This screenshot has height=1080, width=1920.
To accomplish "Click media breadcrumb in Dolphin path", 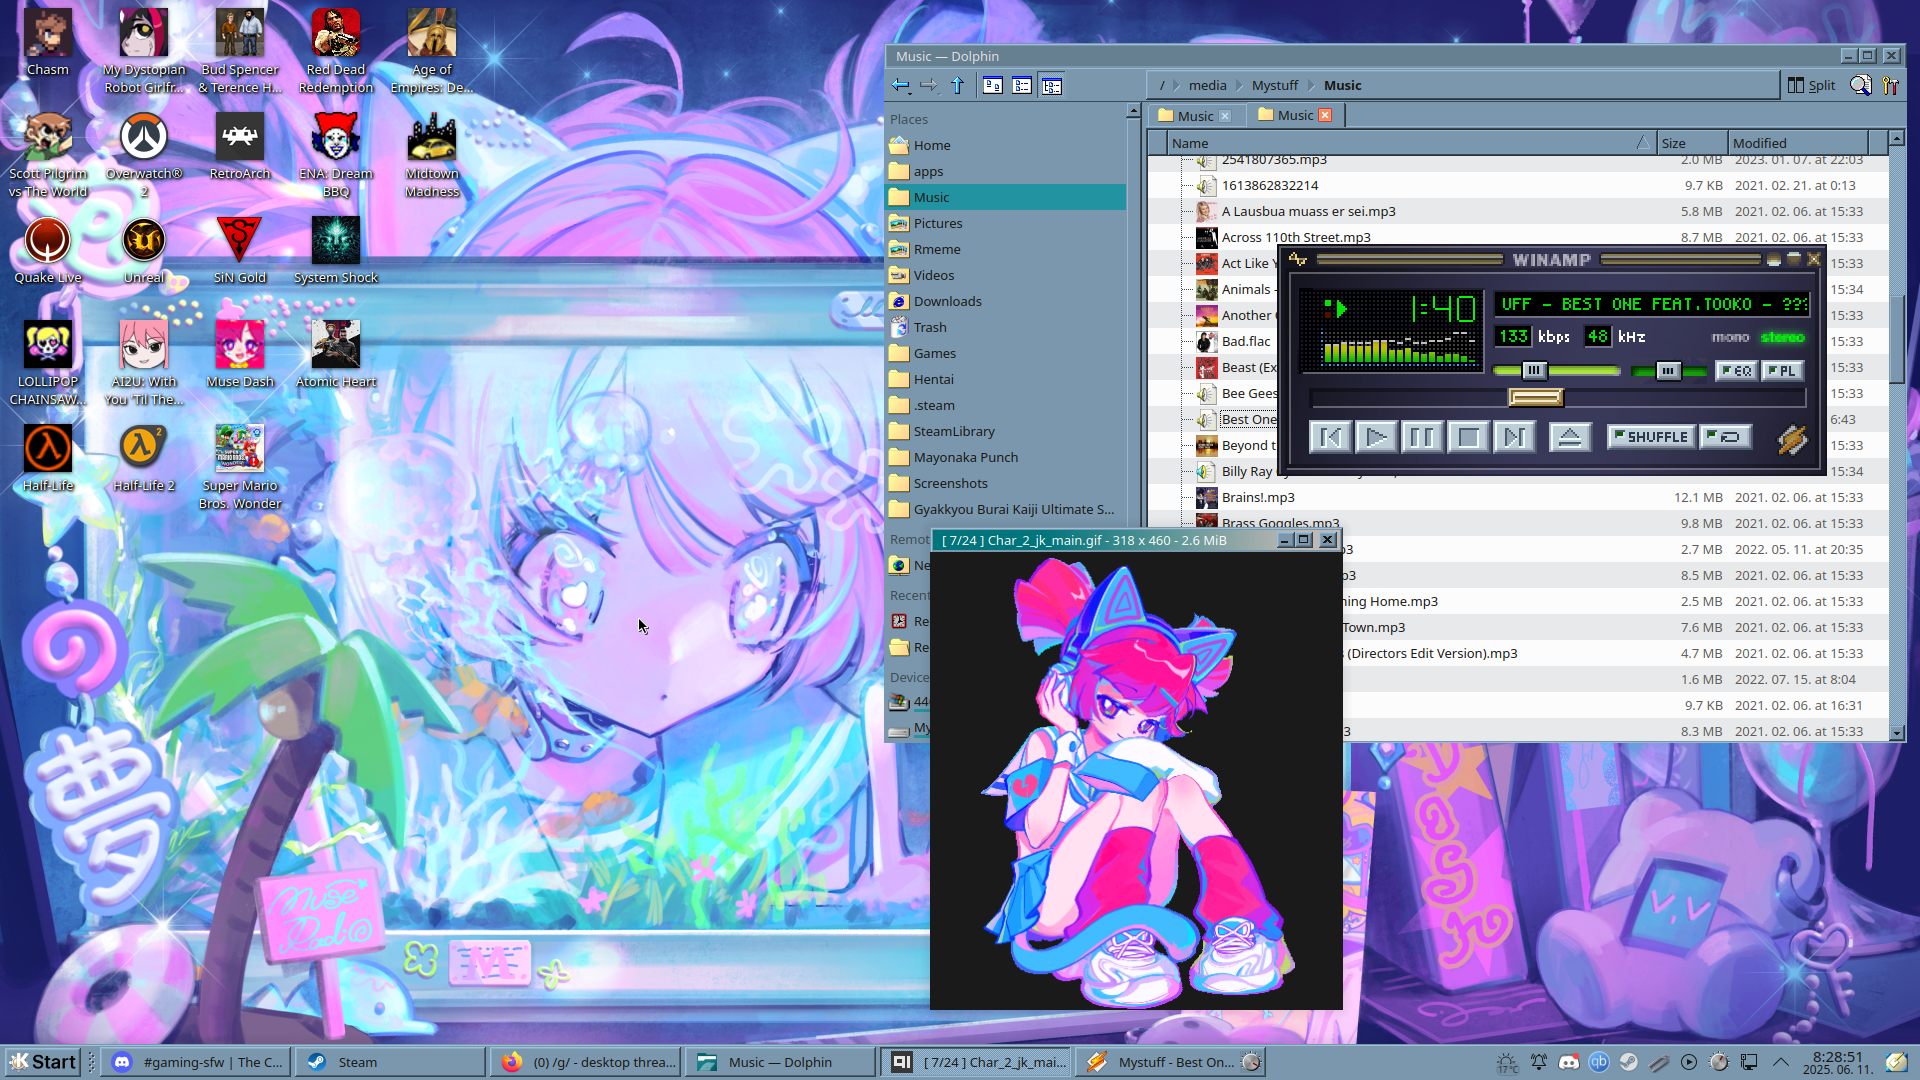I will [x=1207, y=86].
